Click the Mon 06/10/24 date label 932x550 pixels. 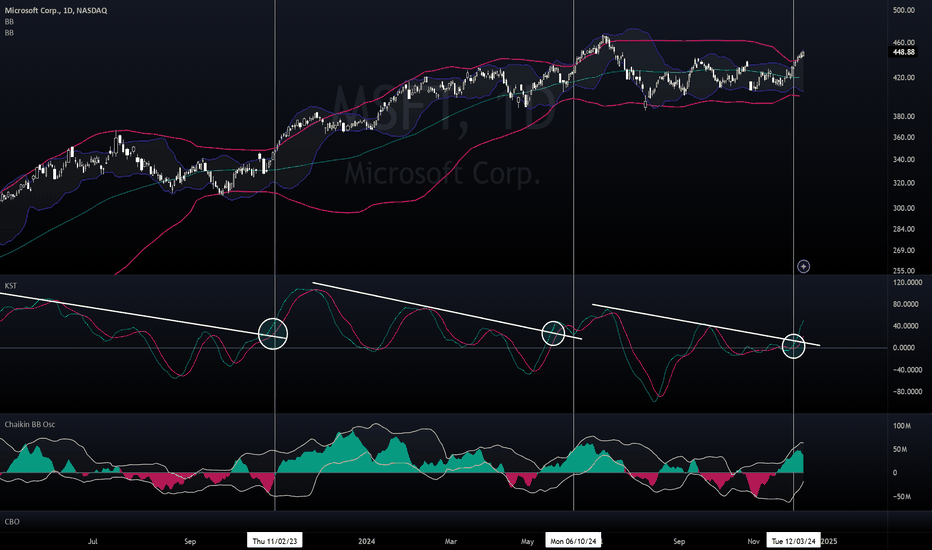pos(573,540)
